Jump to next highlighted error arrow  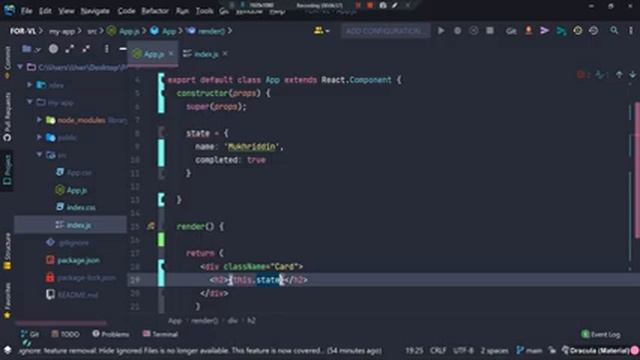click(x=632, y=75)
